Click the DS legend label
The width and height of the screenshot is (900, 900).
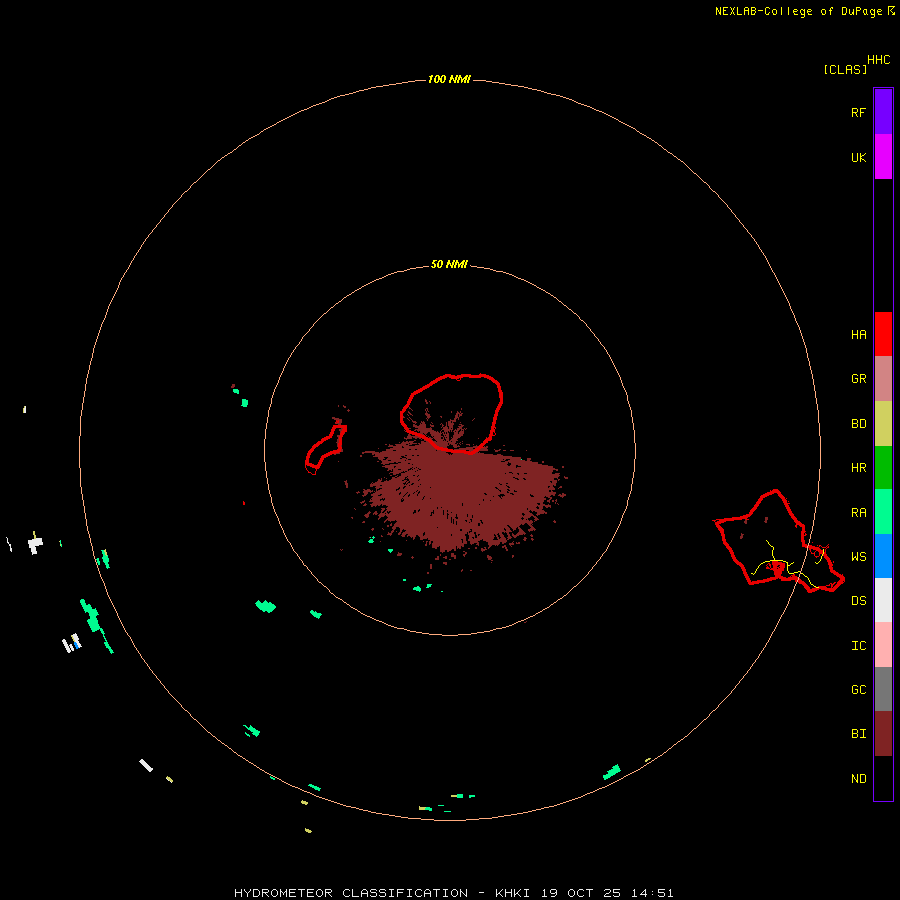(858, 601)
